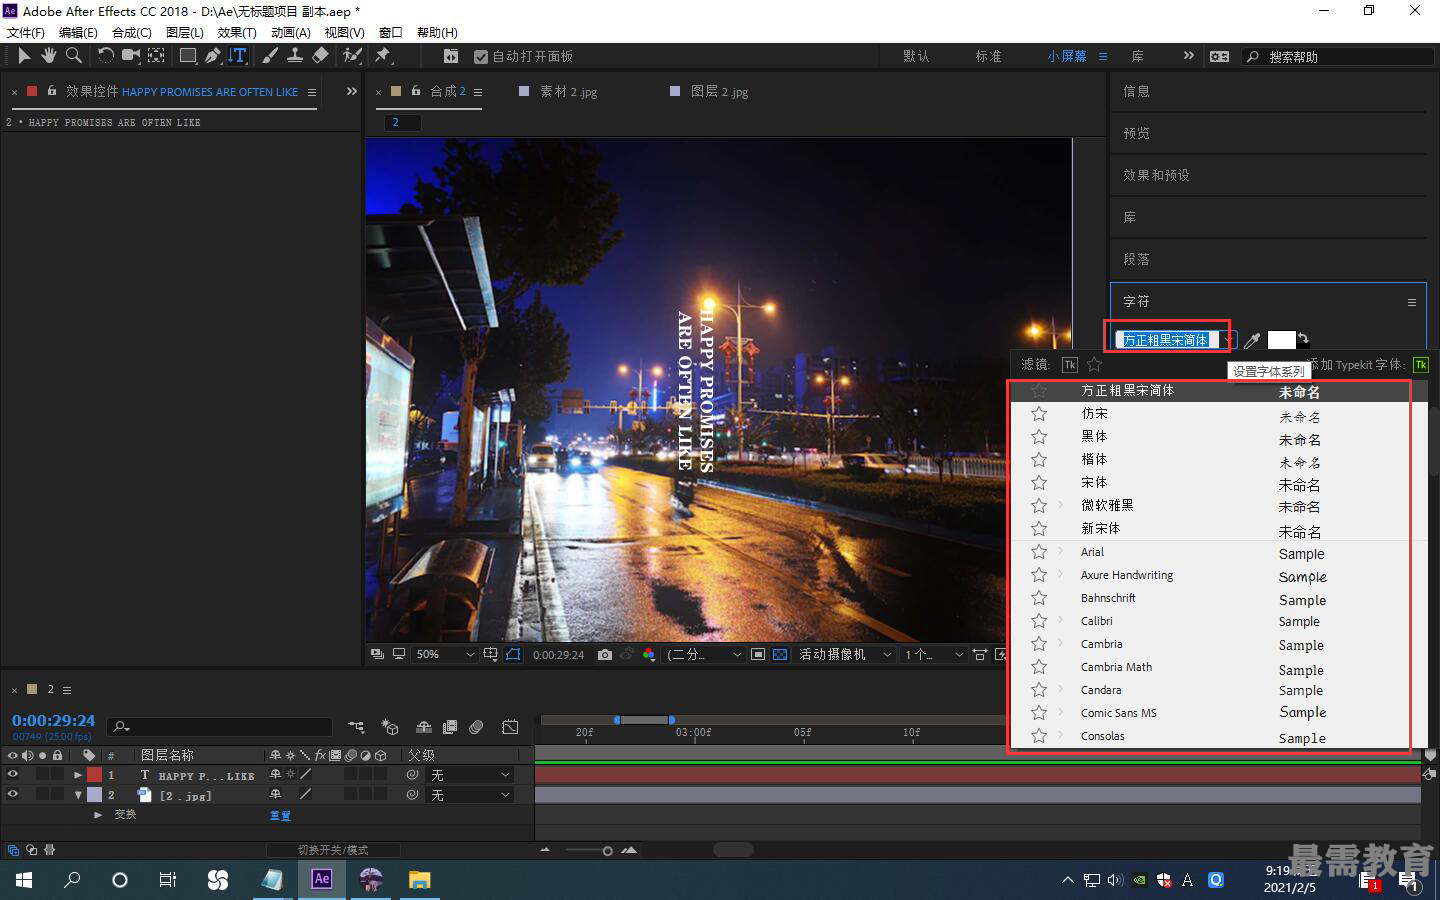Toggle mask and shape path visibility
This screenshot has height=900, width=1440.
tap(513, 655)
